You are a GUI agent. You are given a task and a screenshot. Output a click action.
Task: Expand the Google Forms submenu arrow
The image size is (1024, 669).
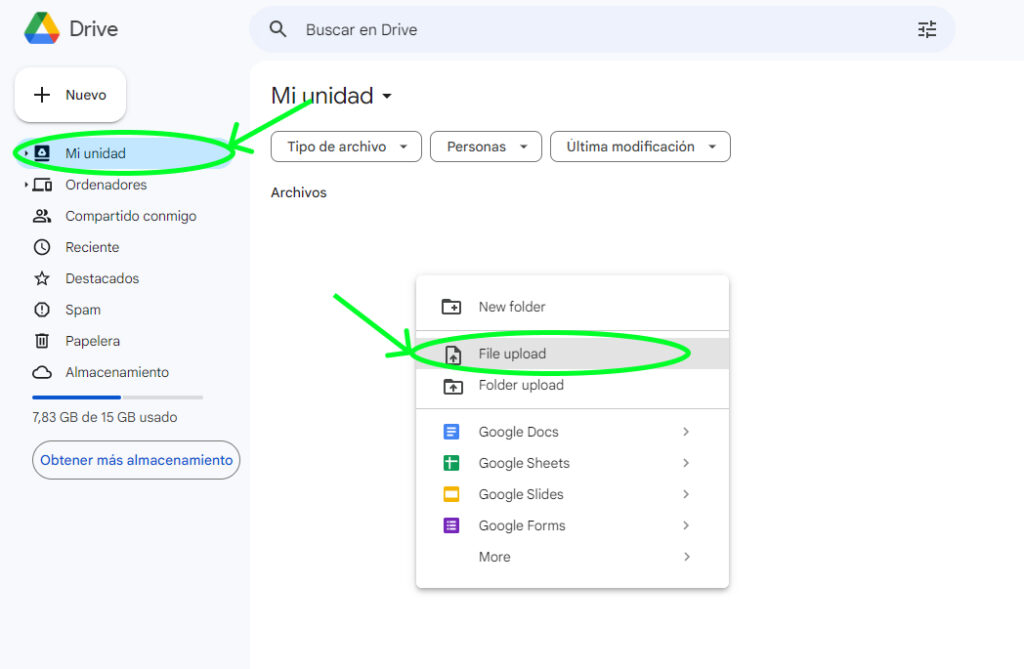pyautogui.click(x=686, y=526)
